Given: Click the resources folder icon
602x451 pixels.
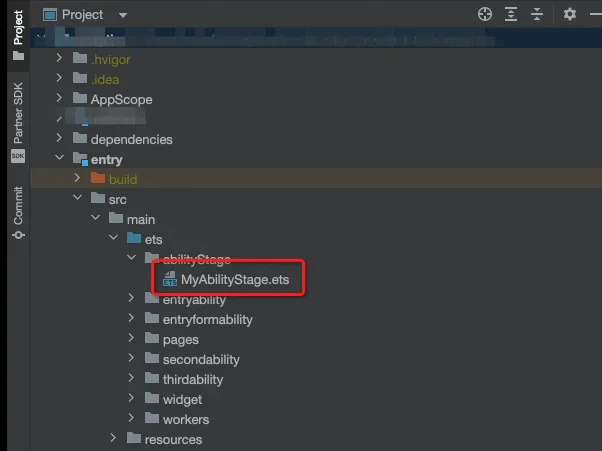Looking at the screenshot, I should (x=134, y=437).
